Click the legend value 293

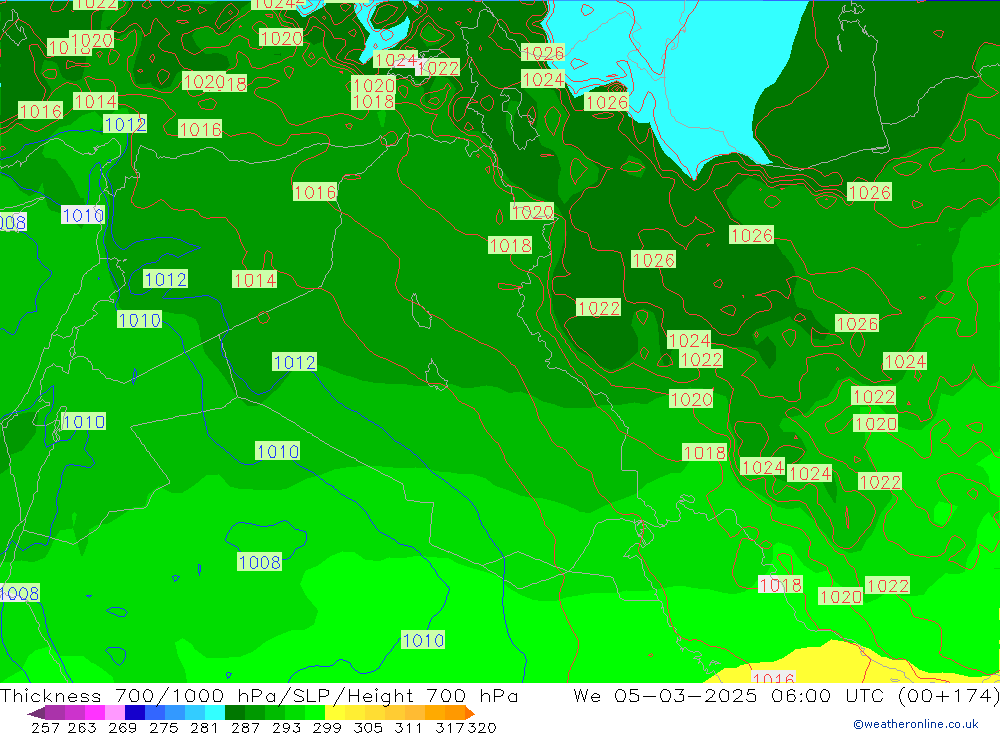click(x=286, y=727)
